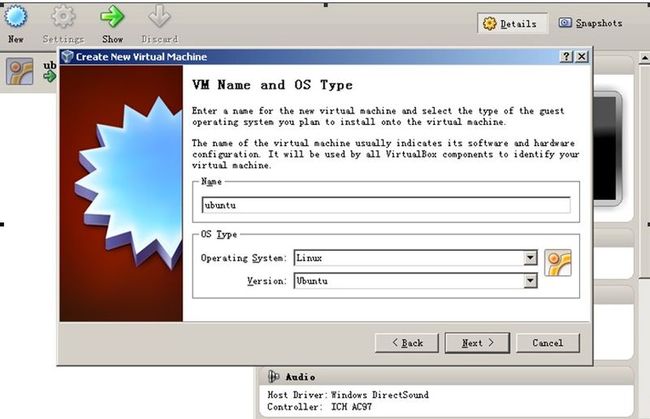Click the Cancel button
This screenshot has height=419, width=650.
click(548, 343)
